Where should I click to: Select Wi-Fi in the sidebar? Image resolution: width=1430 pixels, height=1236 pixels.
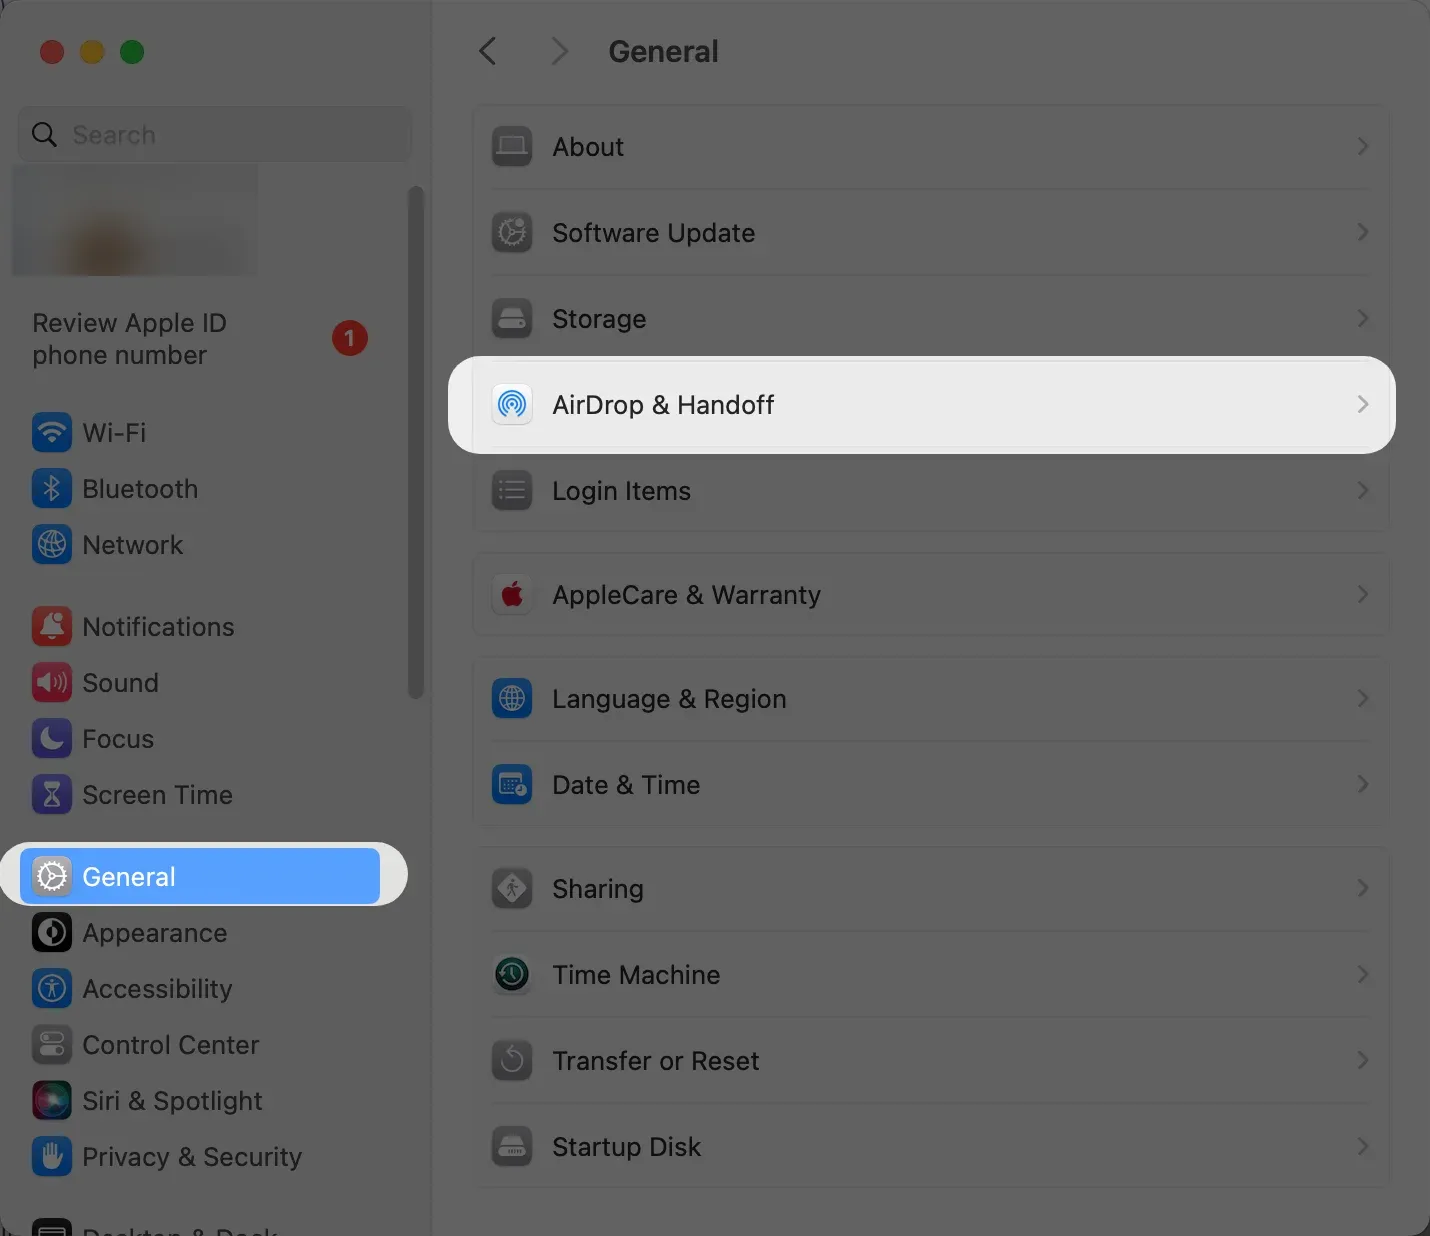(x=200, y=433)
